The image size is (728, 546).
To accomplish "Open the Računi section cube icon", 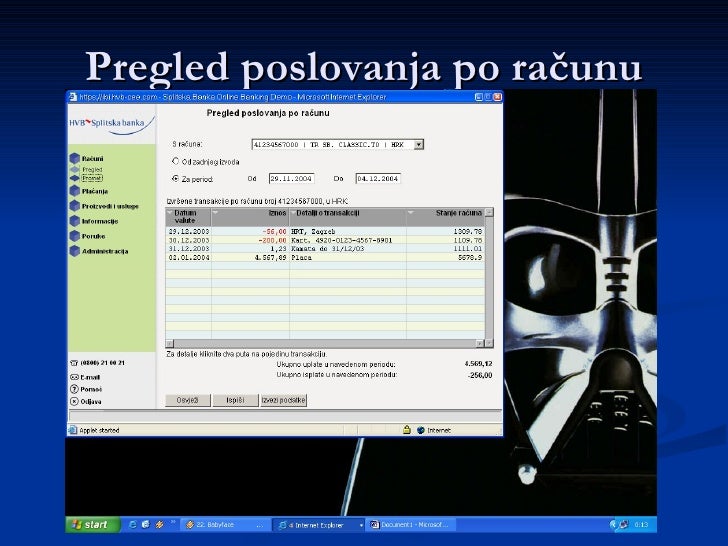I will pyautogui.click(x=75, y=158).
